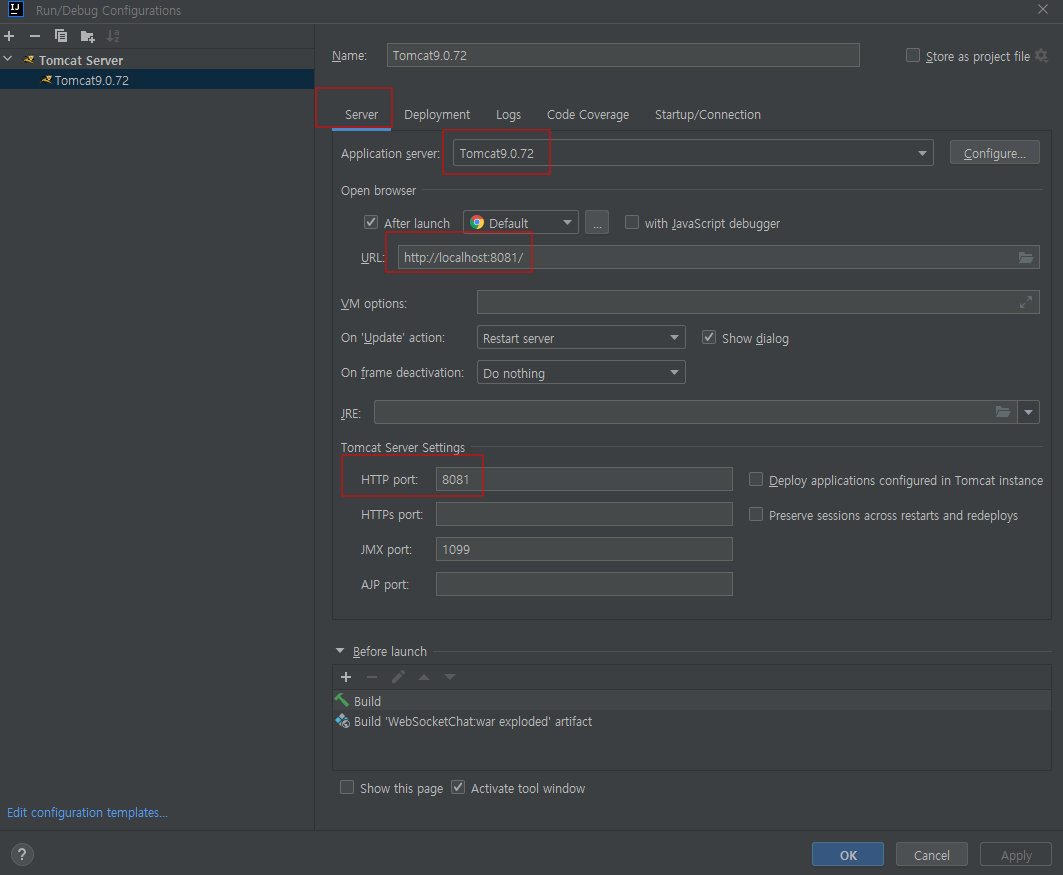The width and height of the screenshot is (1063, 875).
Task: Edit the selected Before launch task
Action: coord(398,677)
